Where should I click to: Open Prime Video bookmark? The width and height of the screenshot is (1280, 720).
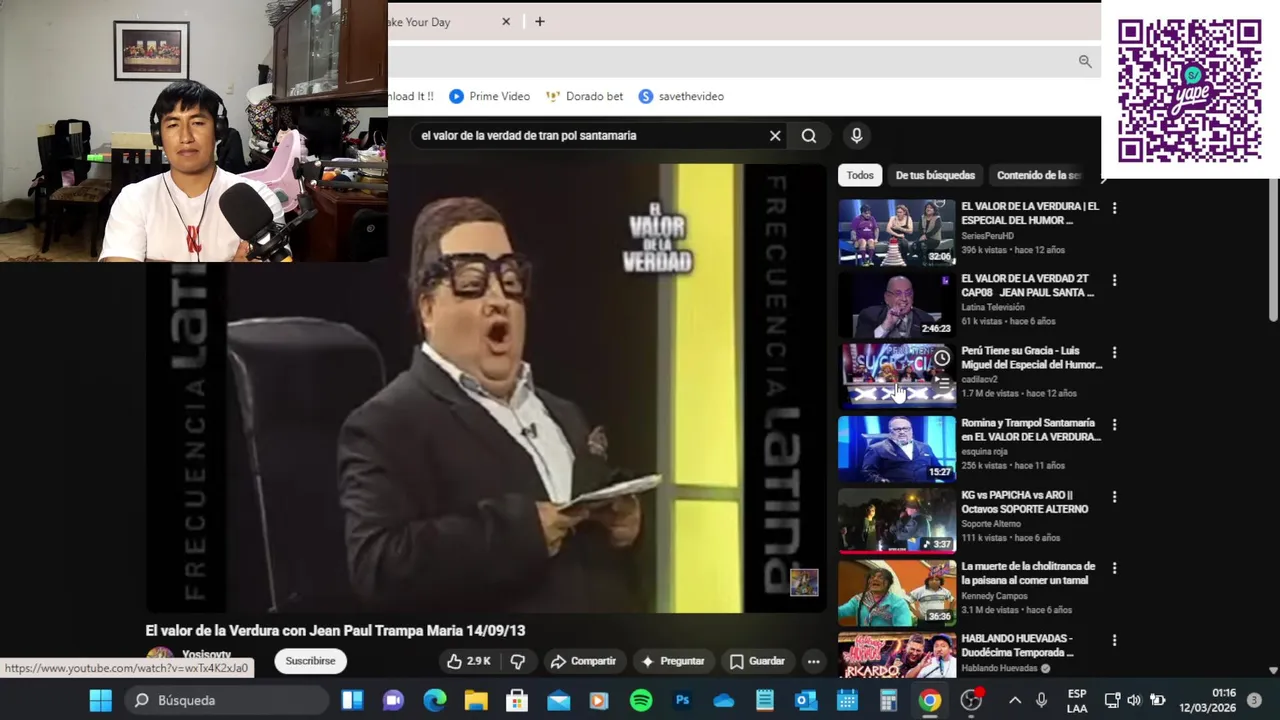pos(489,96)
